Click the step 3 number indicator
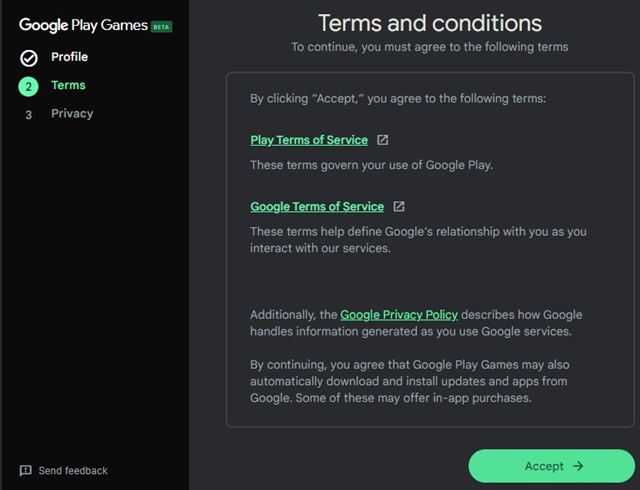This screenshot has height=490, width=640. click(x=28, y=115)
